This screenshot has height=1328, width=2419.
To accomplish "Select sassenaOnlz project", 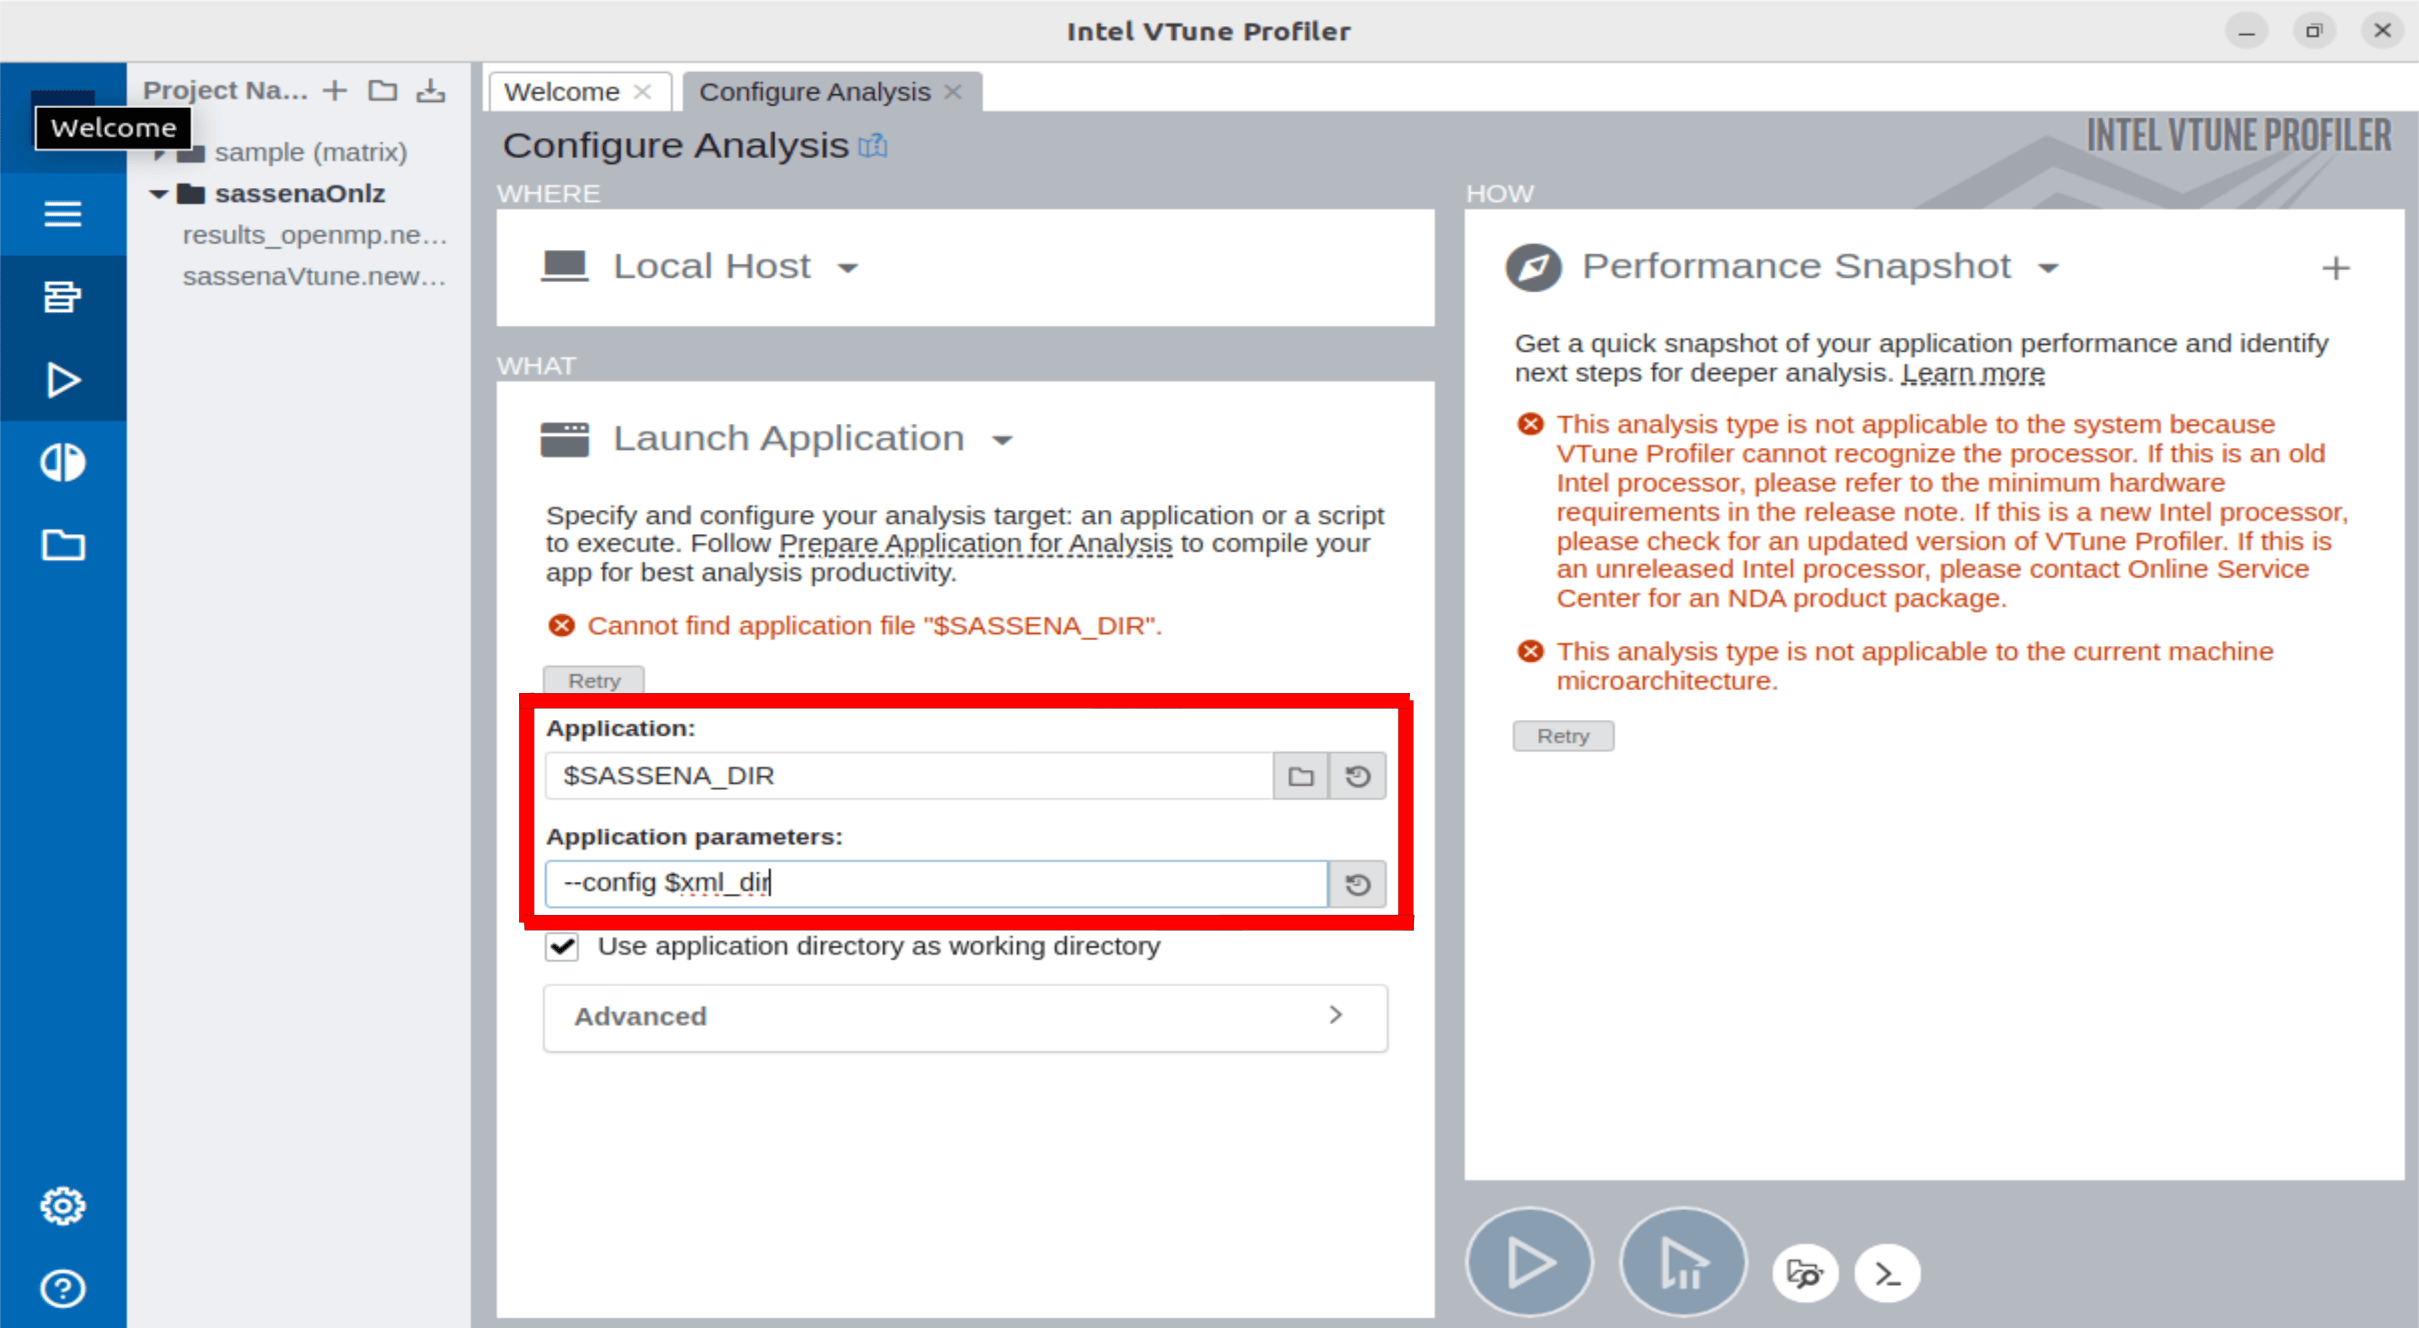I will [300, 194].
